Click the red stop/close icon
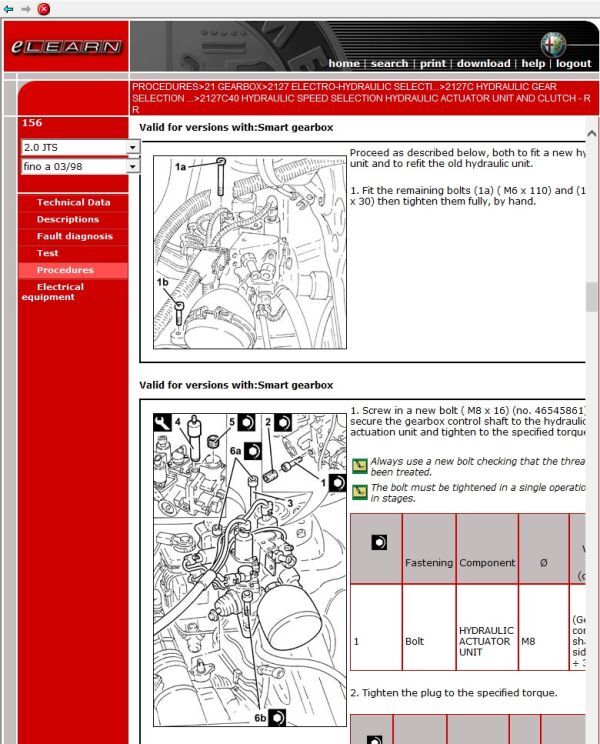The height and width of the screenshot is (744, 600). coord(44,9)
